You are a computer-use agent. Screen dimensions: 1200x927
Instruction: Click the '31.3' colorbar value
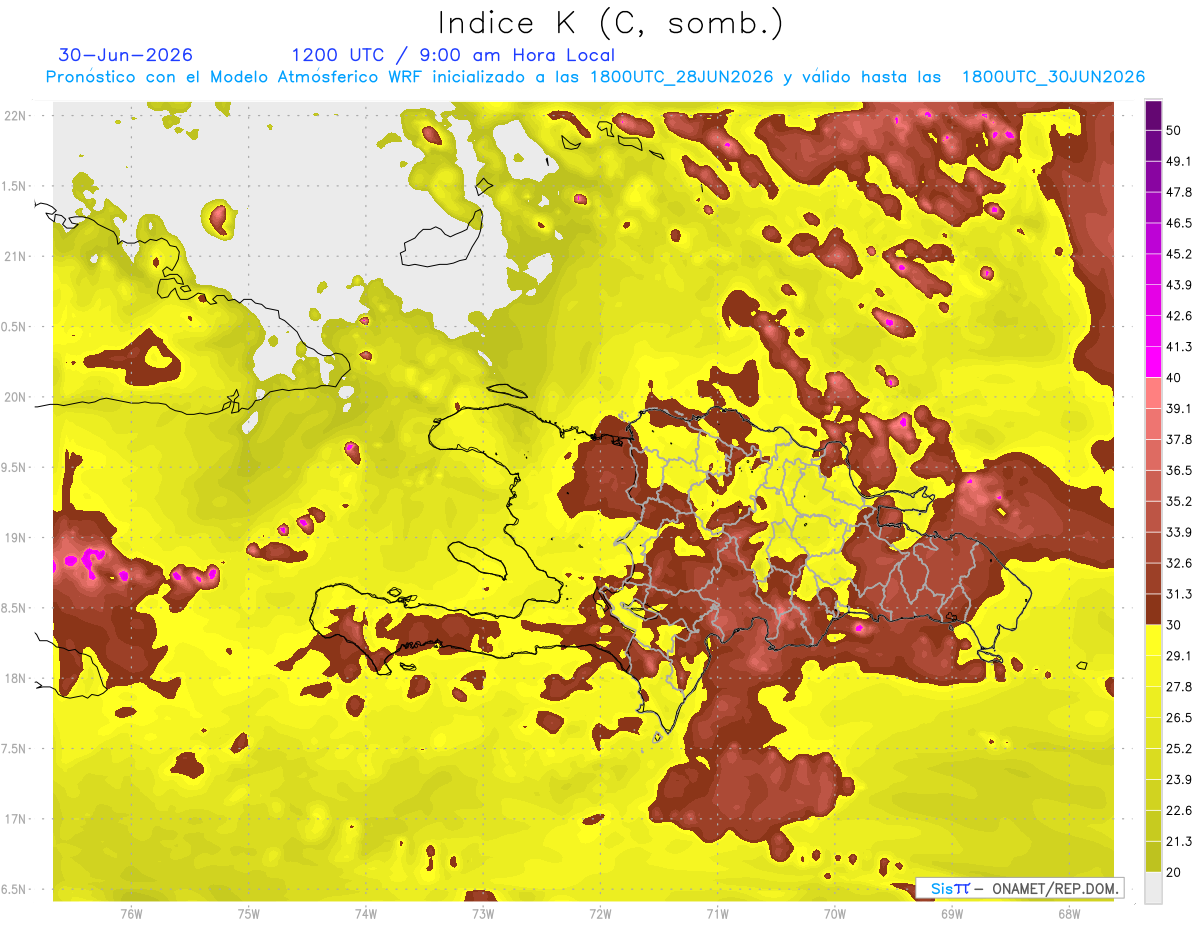[x=1178, y=594]
